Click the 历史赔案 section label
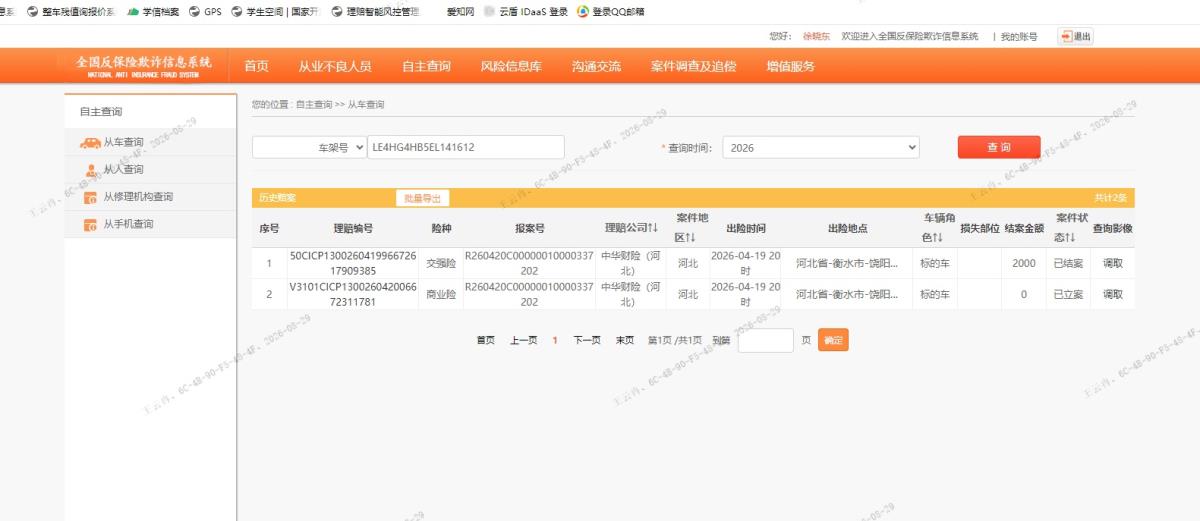Image resolution: width=1200 pixels, height=521 pixels. 277,198
